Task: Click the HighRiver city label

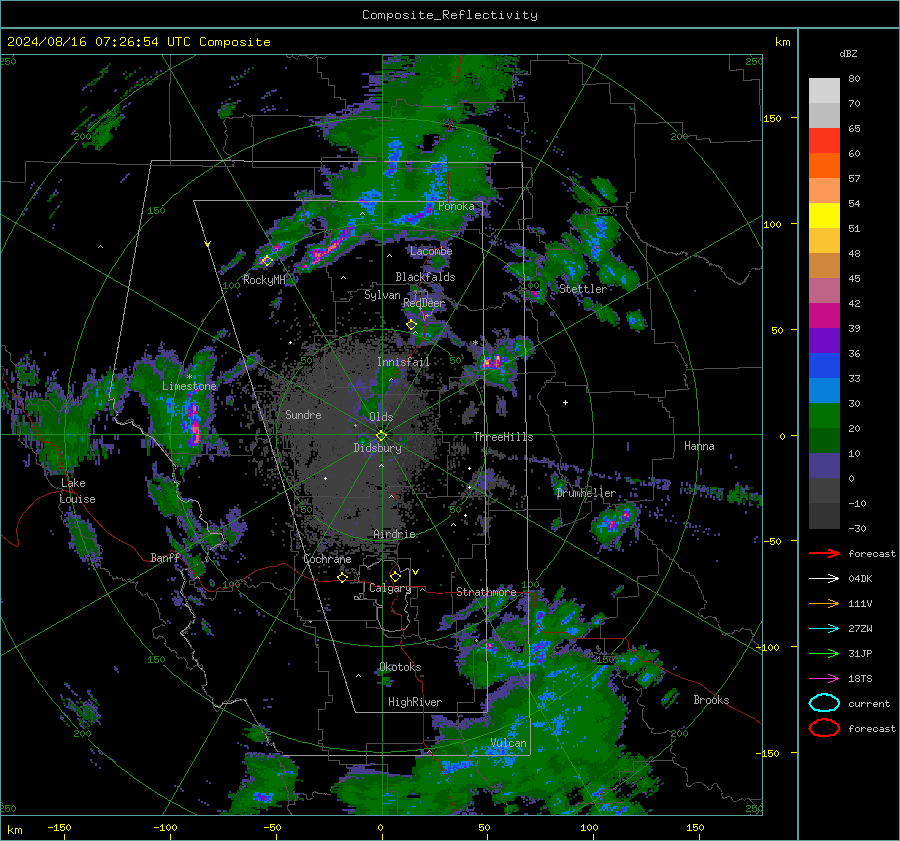Action: pyautogui.click(x=415, y=702)
